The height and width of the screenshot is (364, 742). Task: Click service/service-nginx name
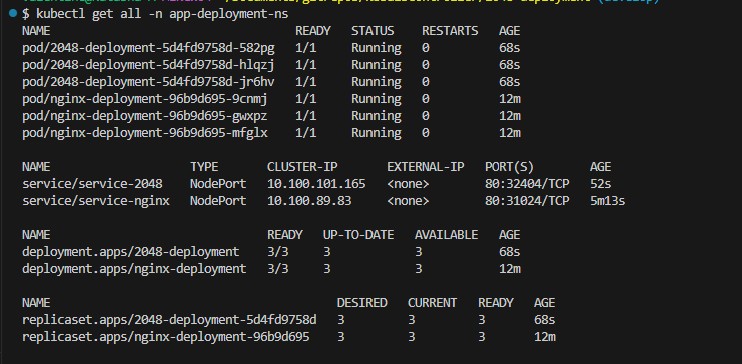96,201
